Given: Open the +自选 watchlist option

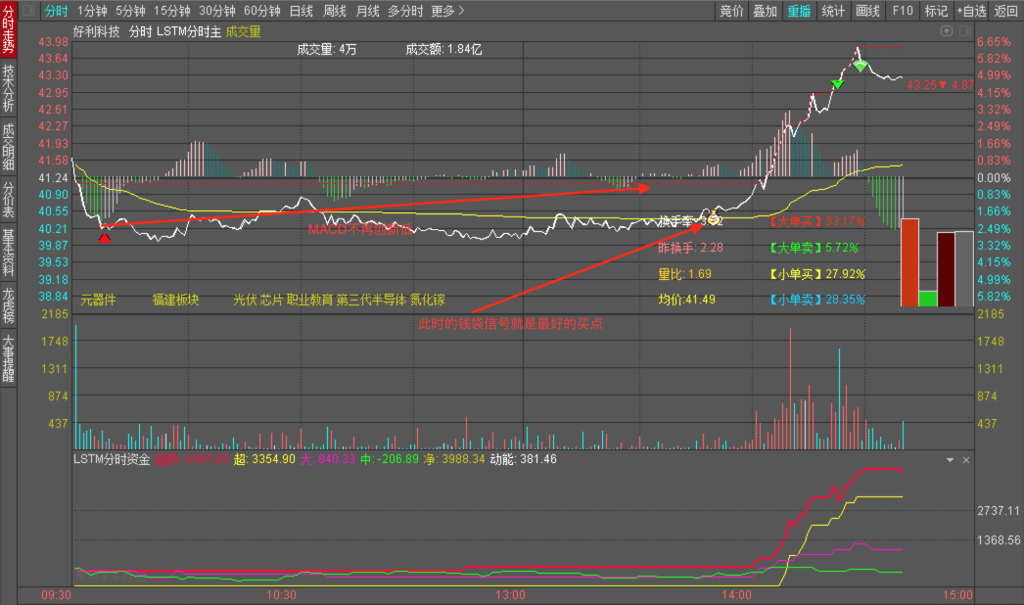Looking at the screenshot, I should click(970, 11).
